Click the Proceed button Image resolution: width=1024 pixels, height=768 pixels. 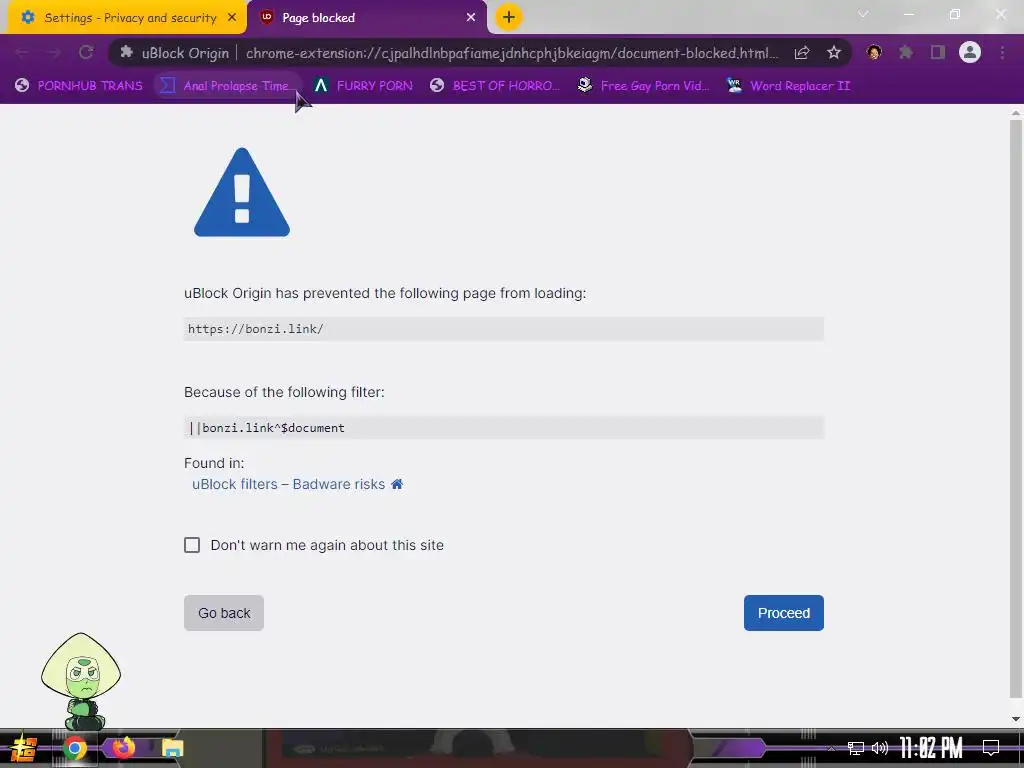pos(784,613)
